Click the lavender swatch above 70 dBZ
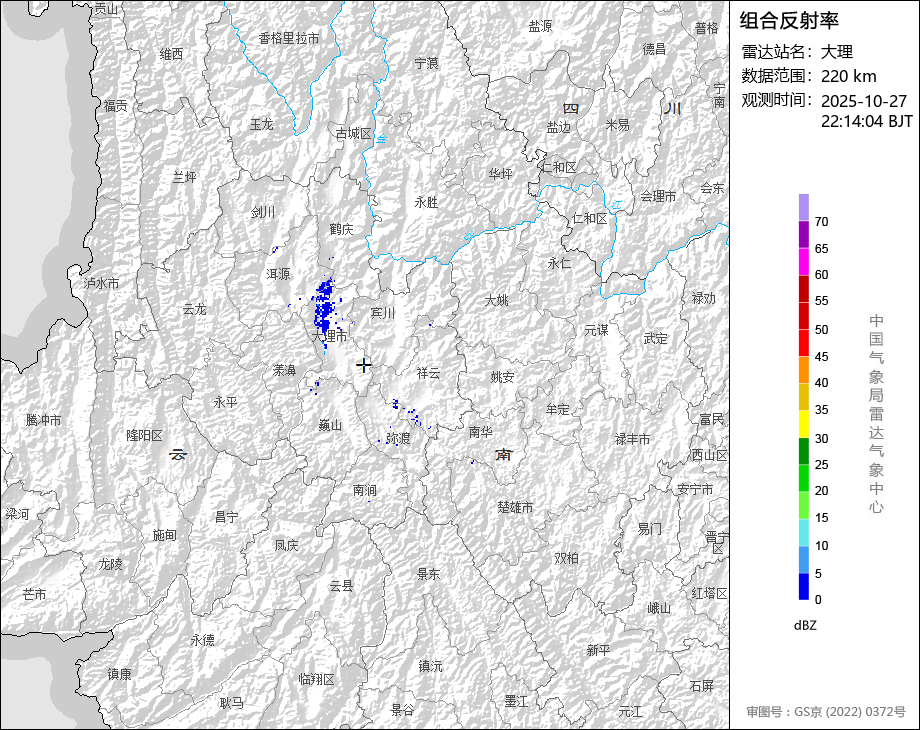This screenshot has height=730, width=920. [803, 208]
